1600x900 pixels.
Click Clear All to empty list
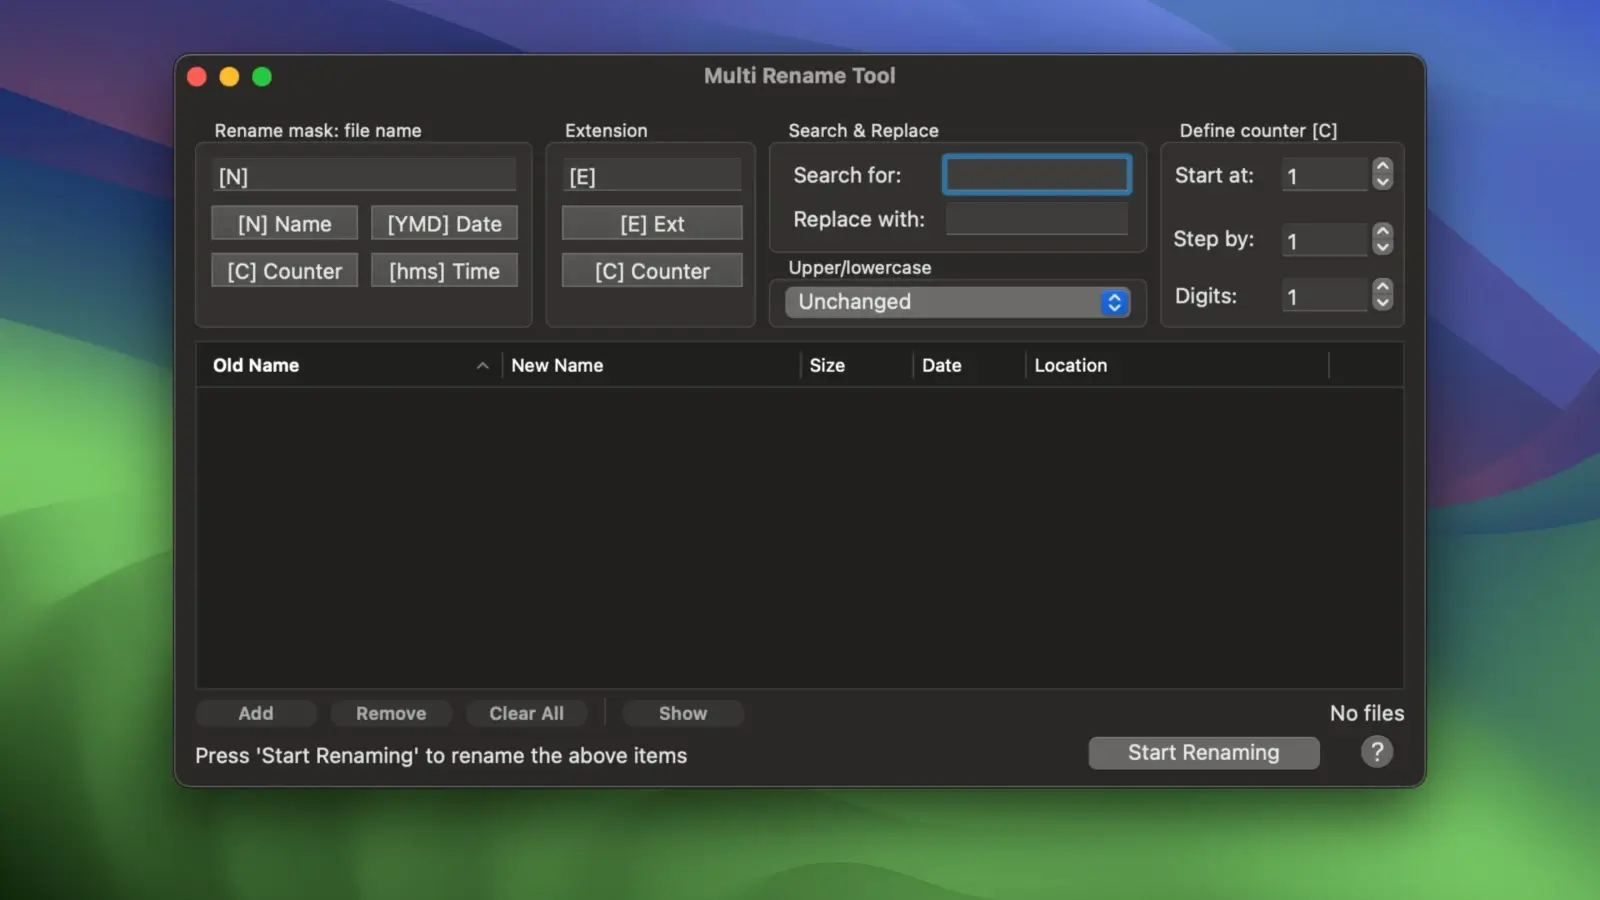point(526,713)
